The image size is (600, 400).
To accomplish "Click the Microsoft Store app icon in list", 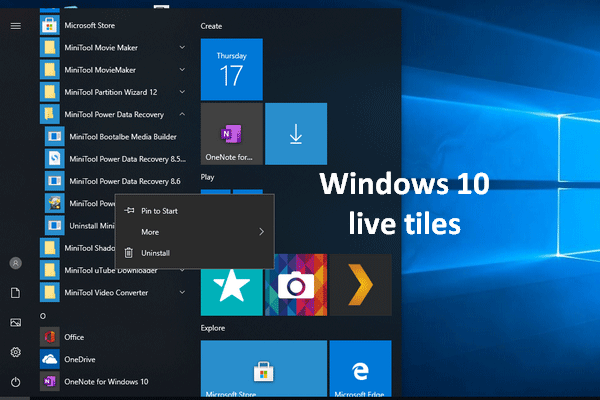I will click(50, 26).
